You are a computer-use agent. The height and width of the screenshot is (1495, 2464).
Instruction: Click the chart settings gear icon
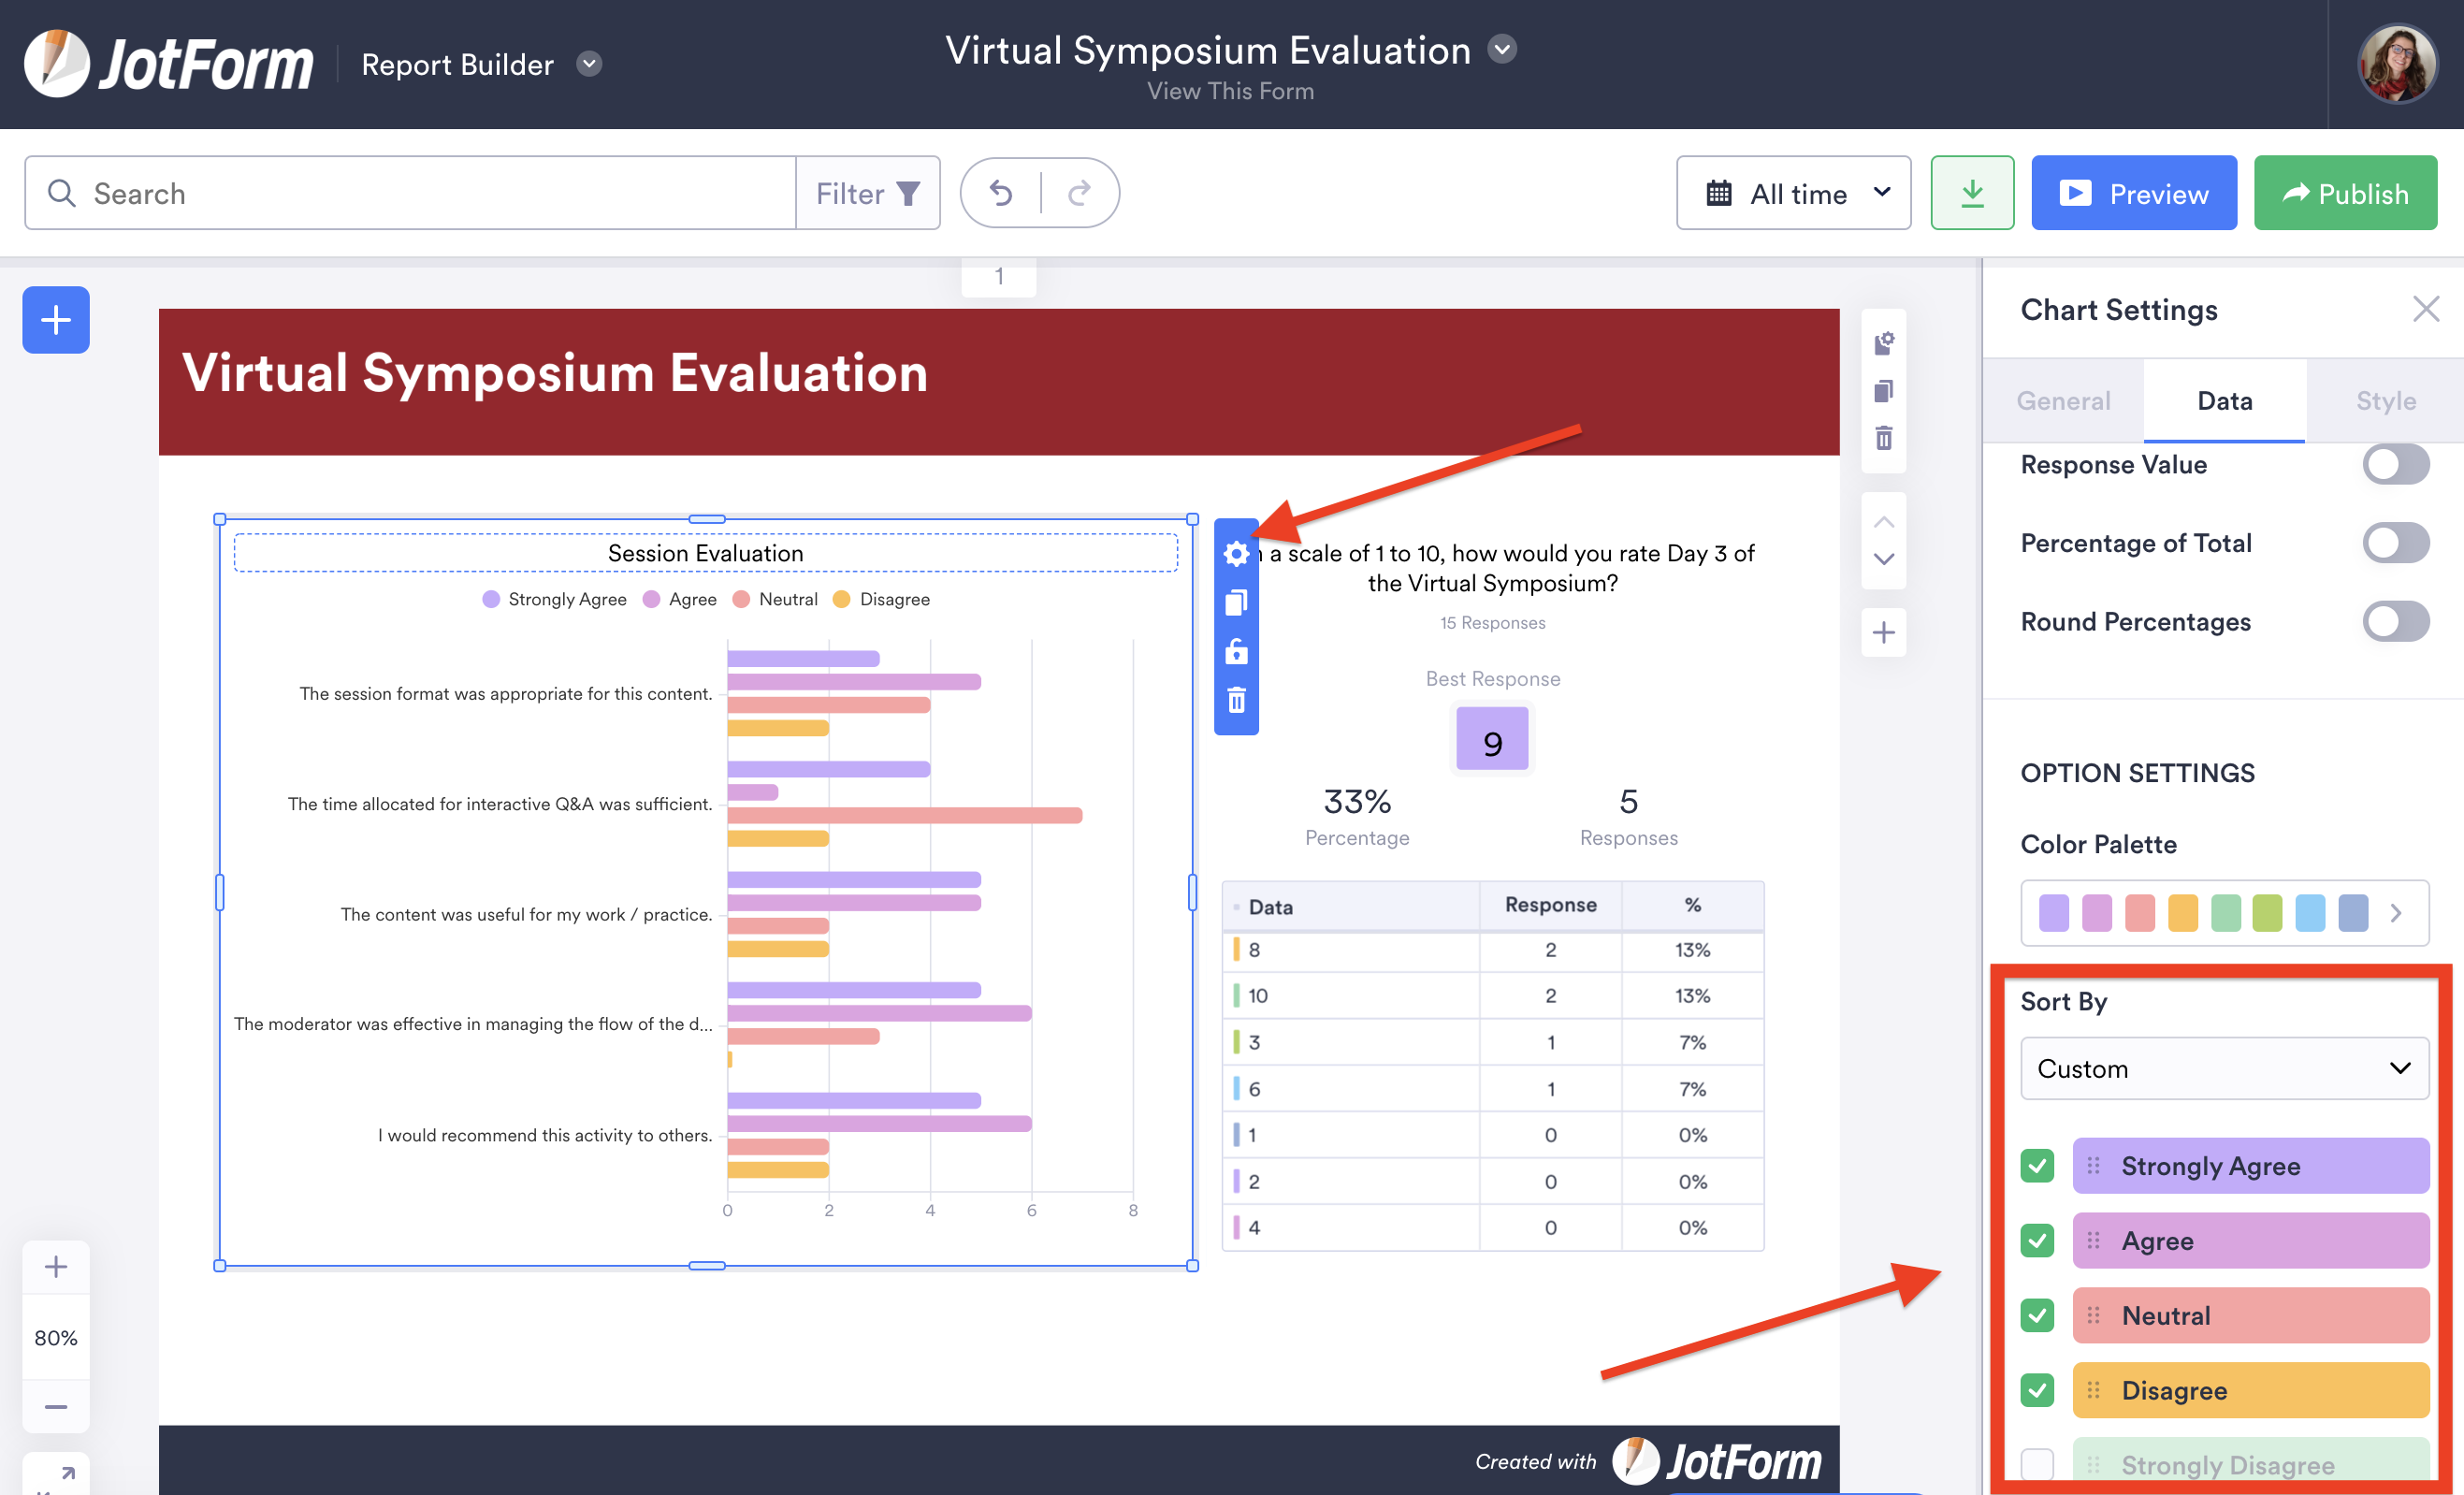1236,554
